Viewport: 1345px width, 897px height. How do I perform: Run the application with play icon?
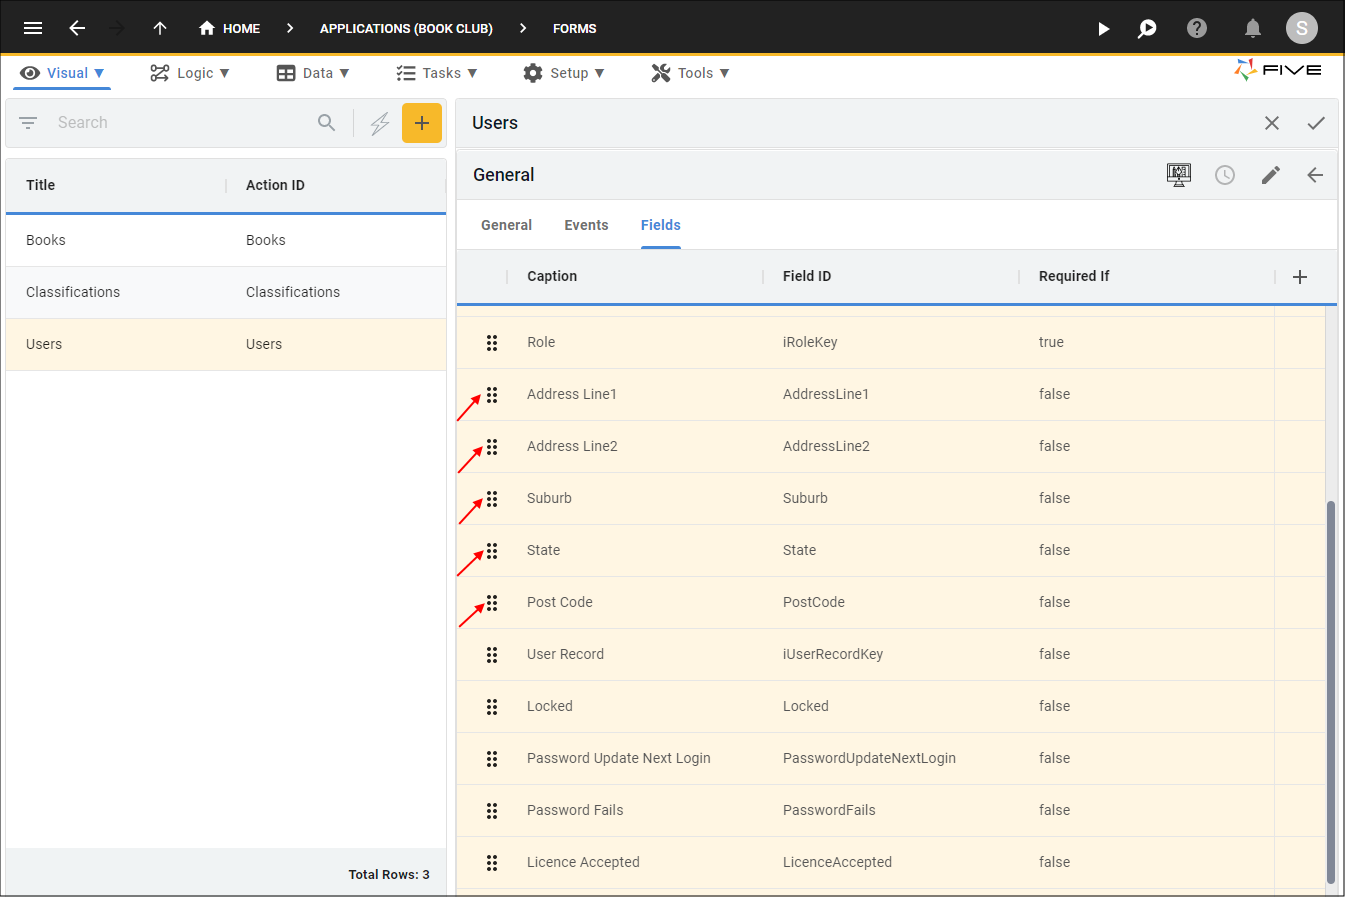pos(1103,28)
